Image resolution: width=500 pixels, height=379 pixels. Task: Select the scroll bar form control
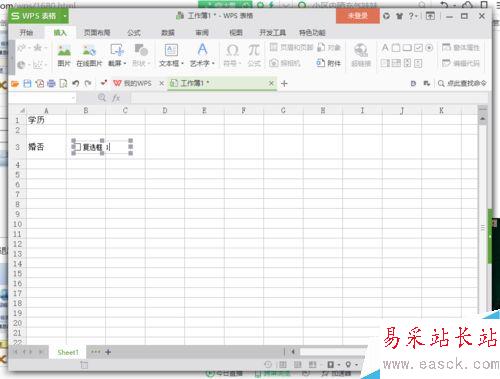[x=407, y=63]
